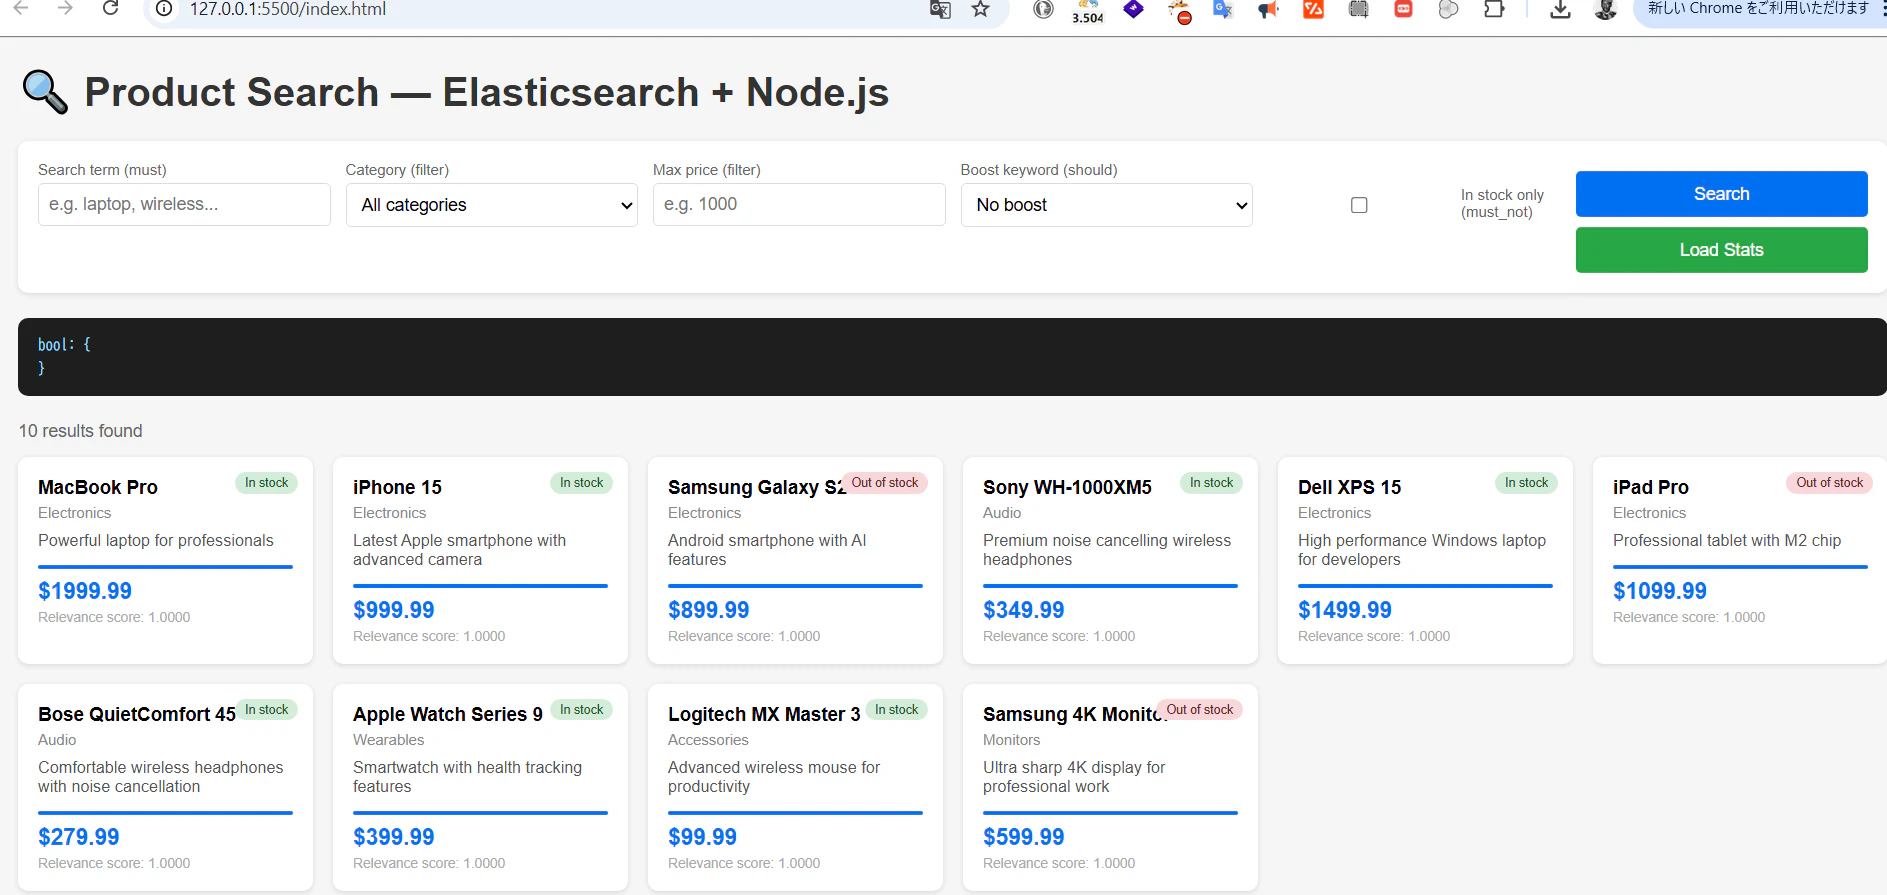The height and width of the screenshot is (895, 1887).
Task: Open the orange square extension icon
Action: click(1313, 9)
